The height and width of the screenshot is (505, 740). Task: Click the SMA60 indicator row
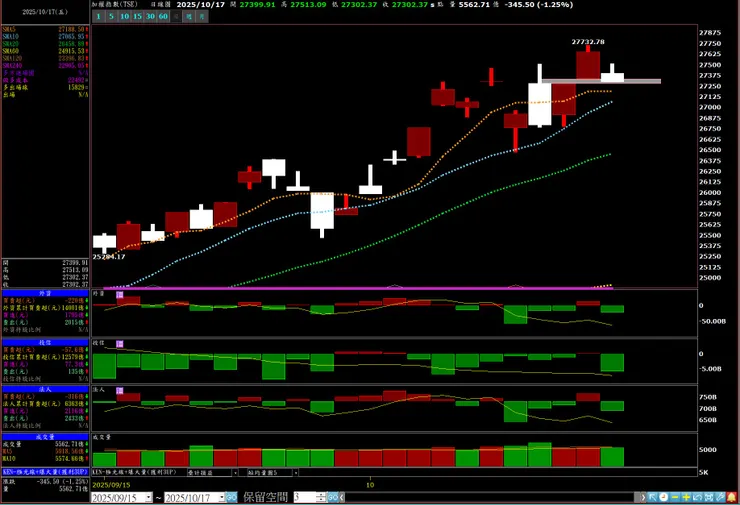pos(45,51)
